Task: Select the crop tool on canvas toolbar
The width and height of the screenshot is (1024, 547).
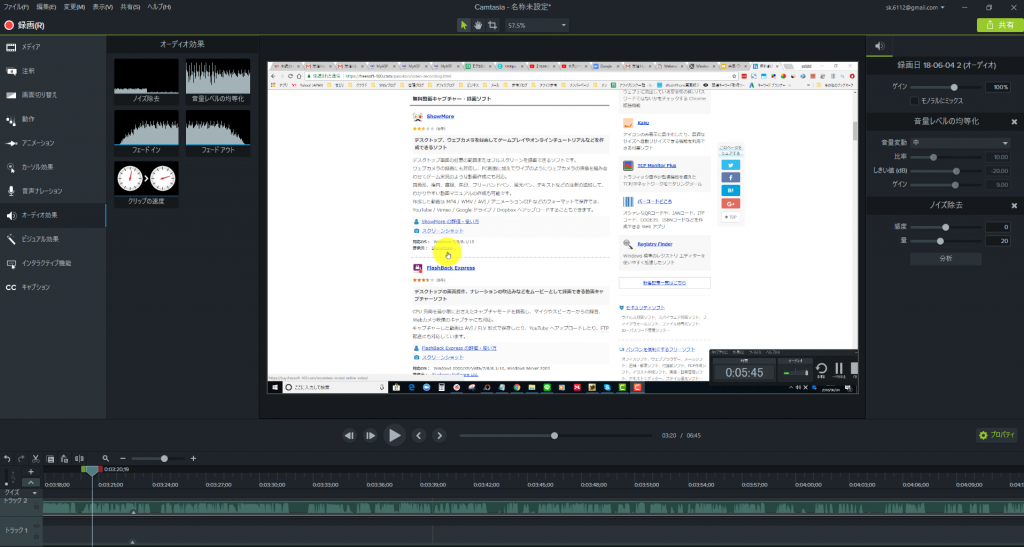Action: point(492,25)
